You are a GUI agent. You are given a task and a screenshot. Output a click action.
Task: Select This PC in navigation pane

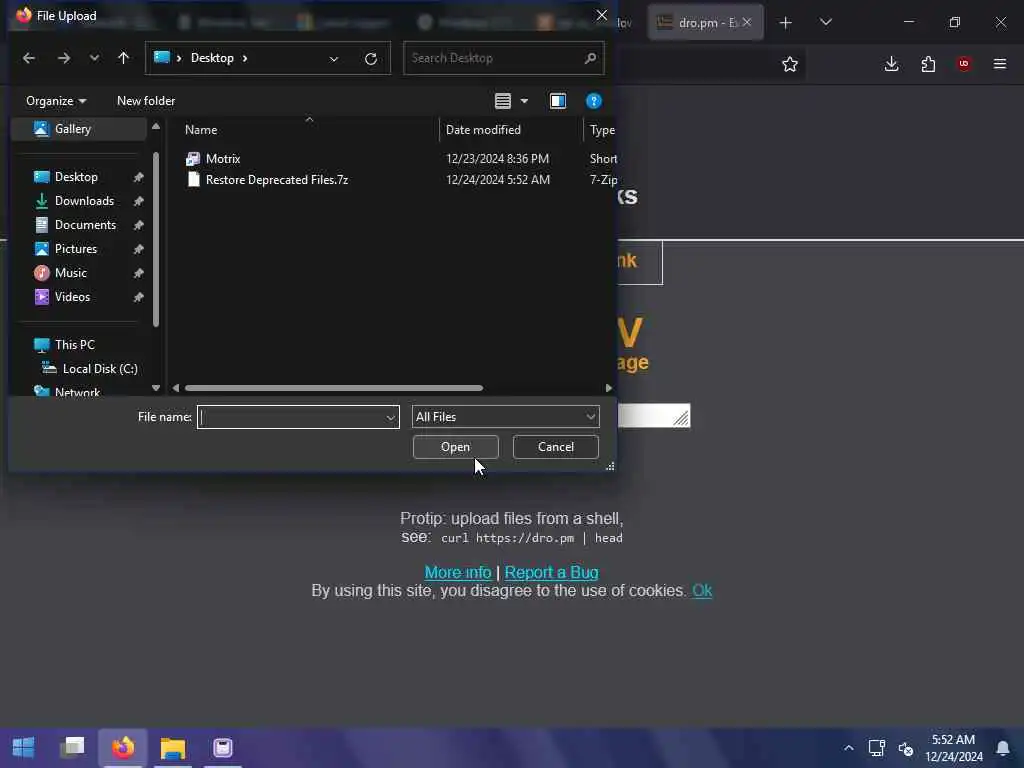74,345
